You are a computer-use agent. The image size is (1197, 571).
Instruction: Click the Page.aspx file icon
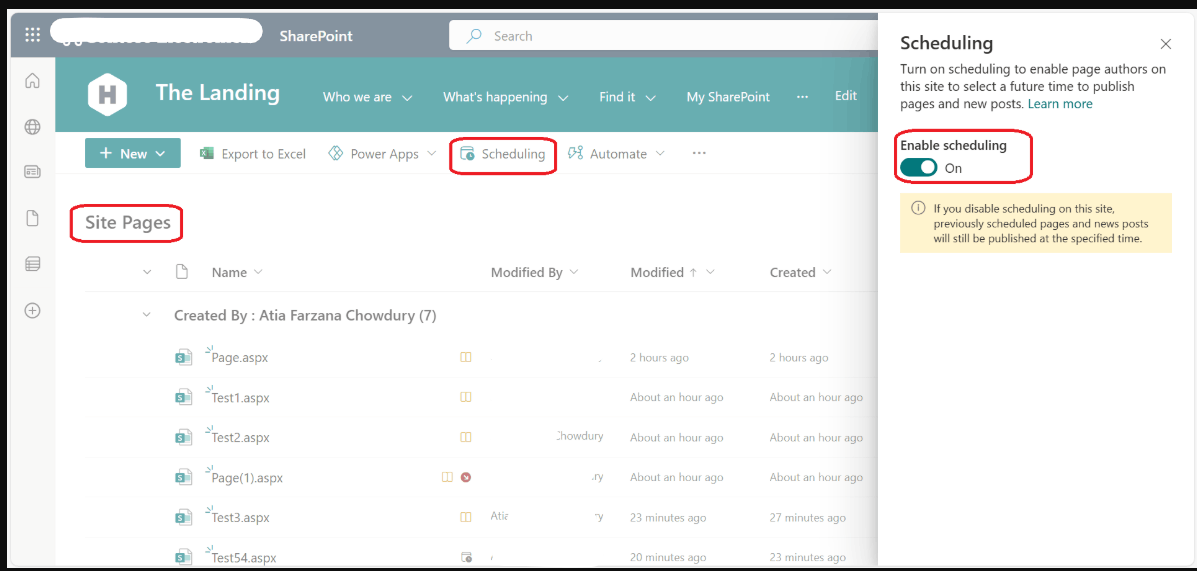coord(183,357)
